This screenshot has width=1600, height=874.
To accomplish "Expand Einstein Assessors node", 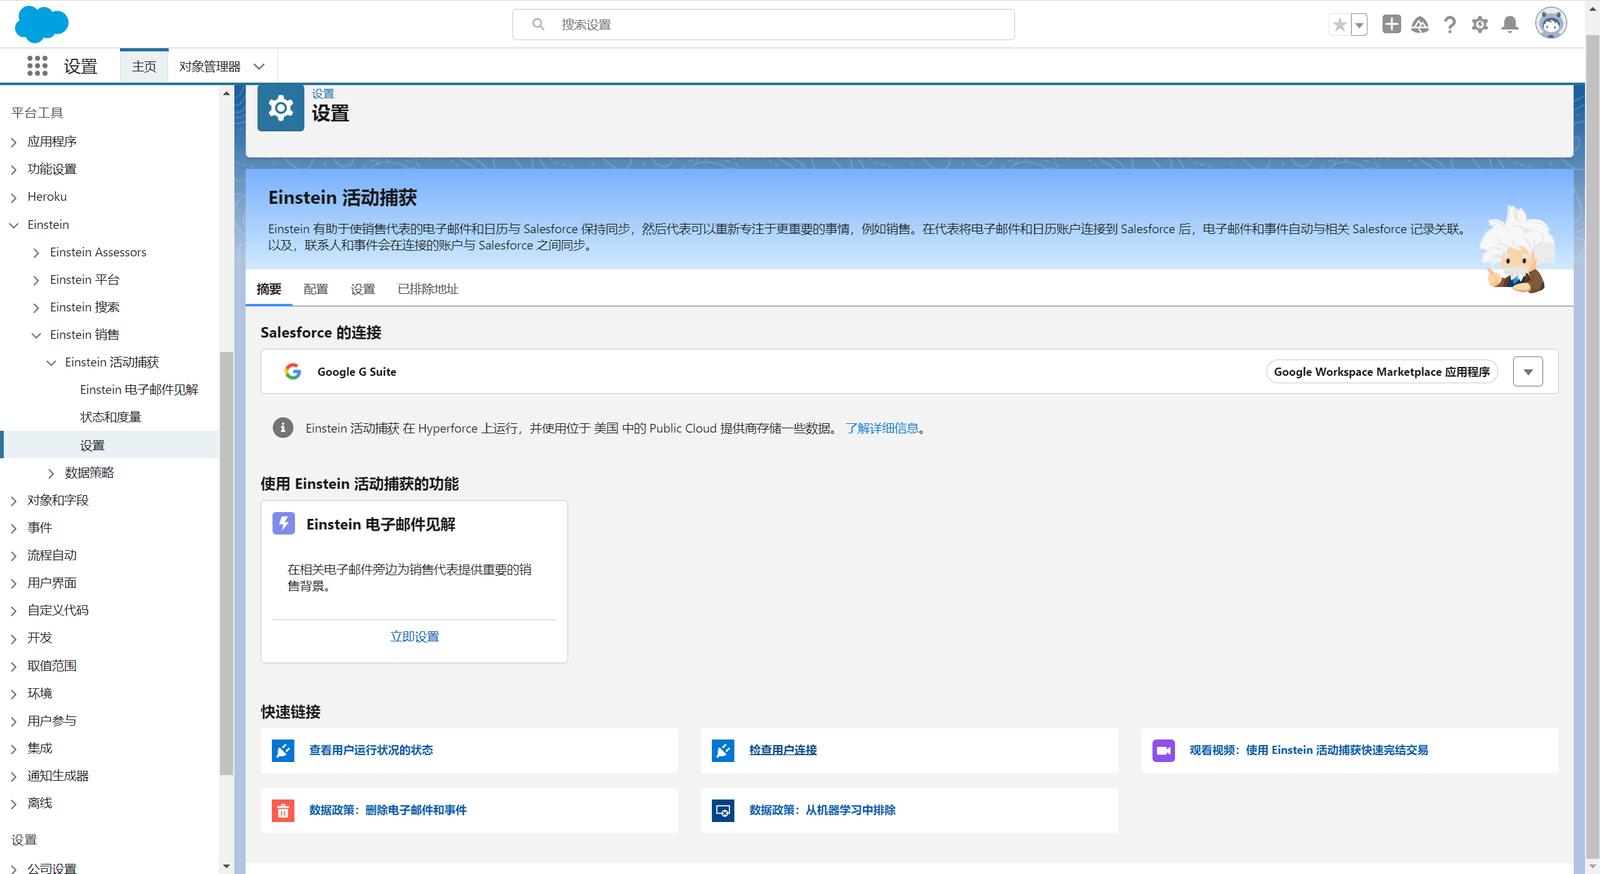I will (36, 253).
